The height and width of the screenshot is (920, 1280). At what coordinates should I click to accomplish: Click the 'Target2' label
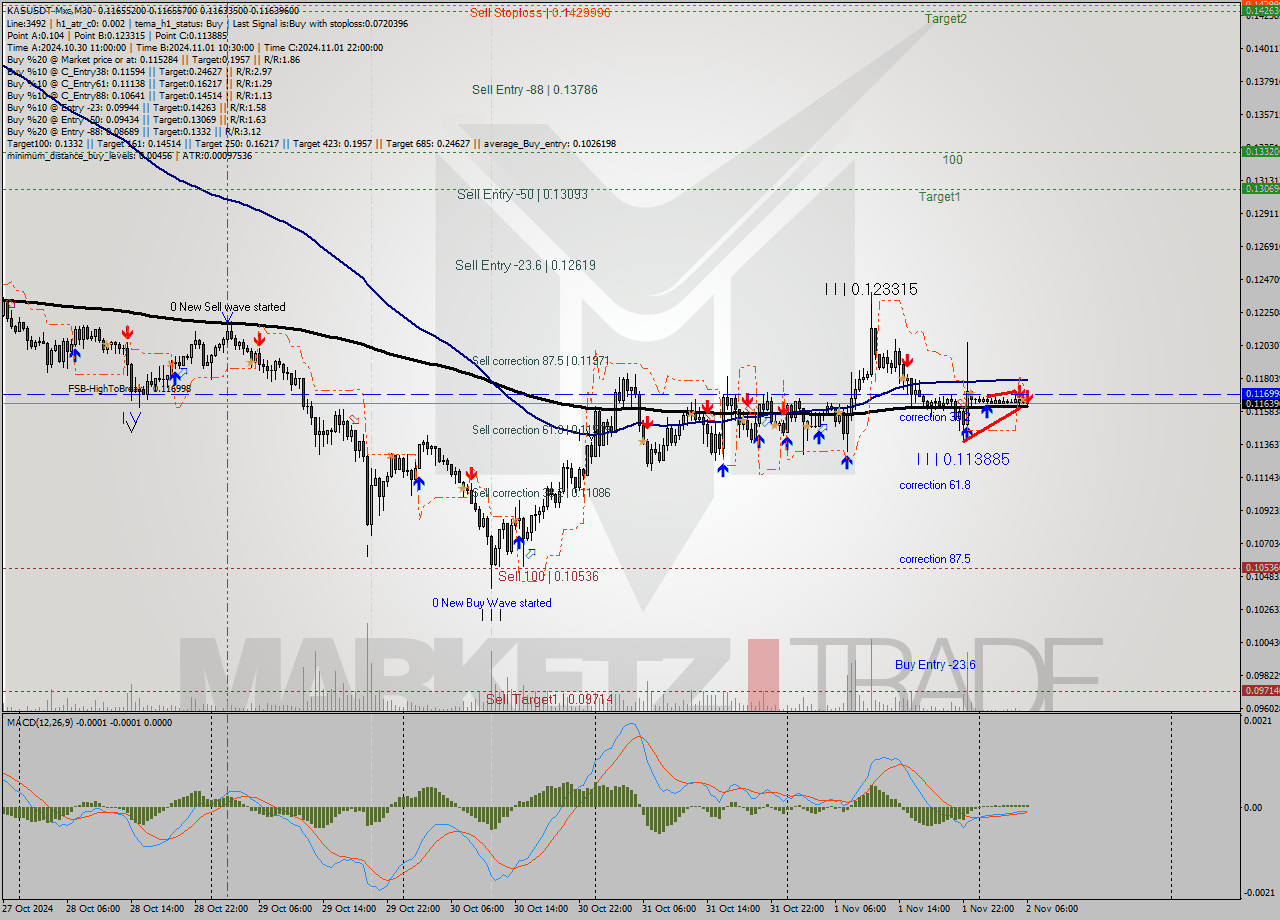click(945, 18)
